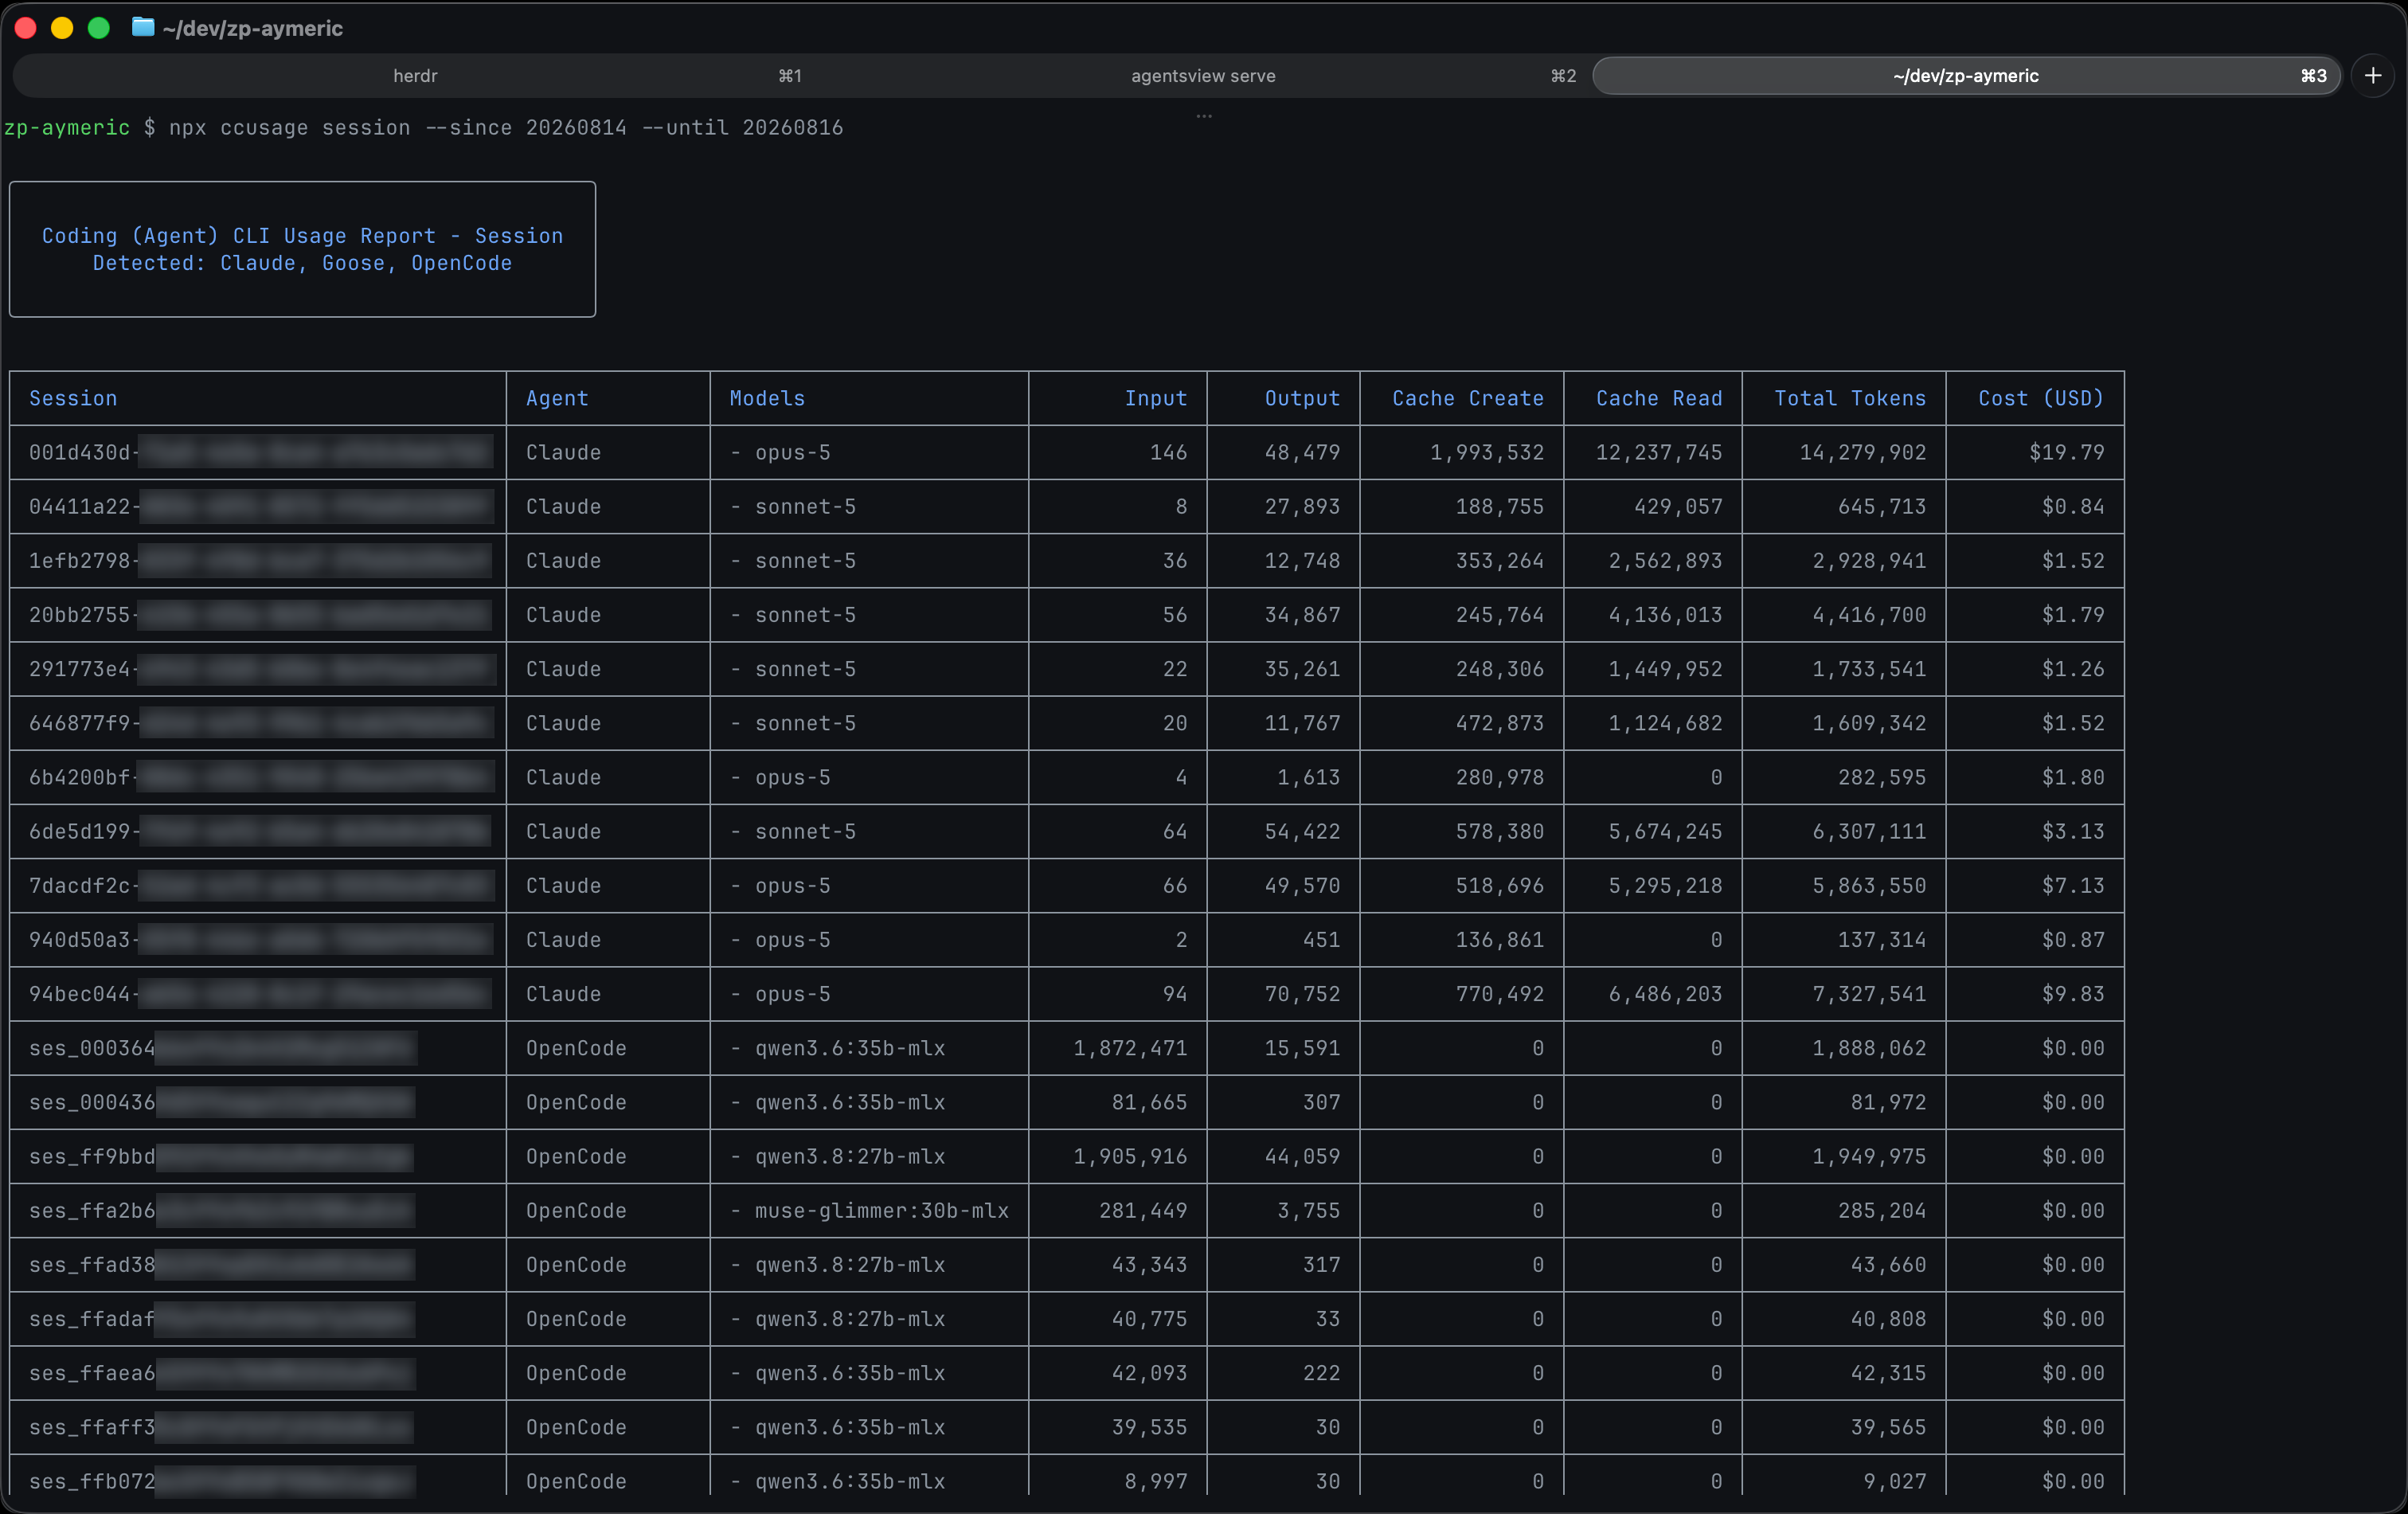This screenshot has width=2408, height=1514.
Task: Click the Models column header
Action: [x=767, y=398]
